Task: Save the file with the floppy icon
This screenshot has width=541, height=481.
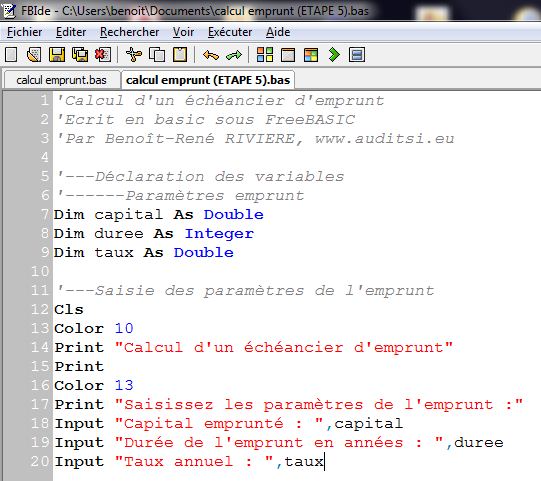Action: click(57, 55)
